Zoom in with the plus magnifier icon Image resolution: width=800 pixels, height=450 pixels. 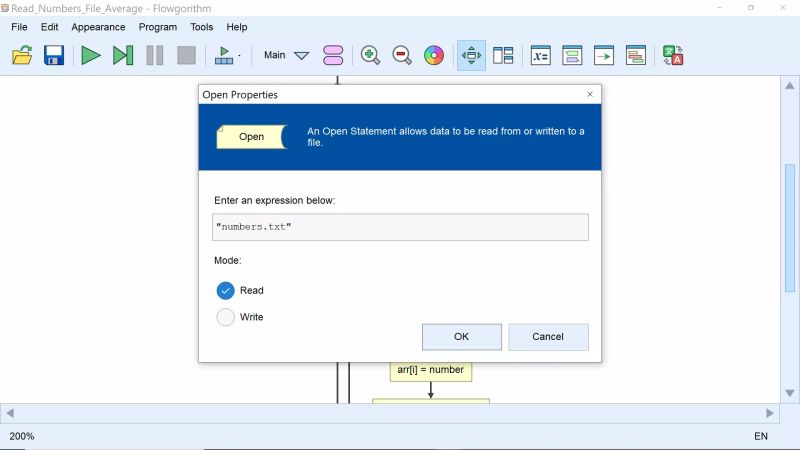370,55
